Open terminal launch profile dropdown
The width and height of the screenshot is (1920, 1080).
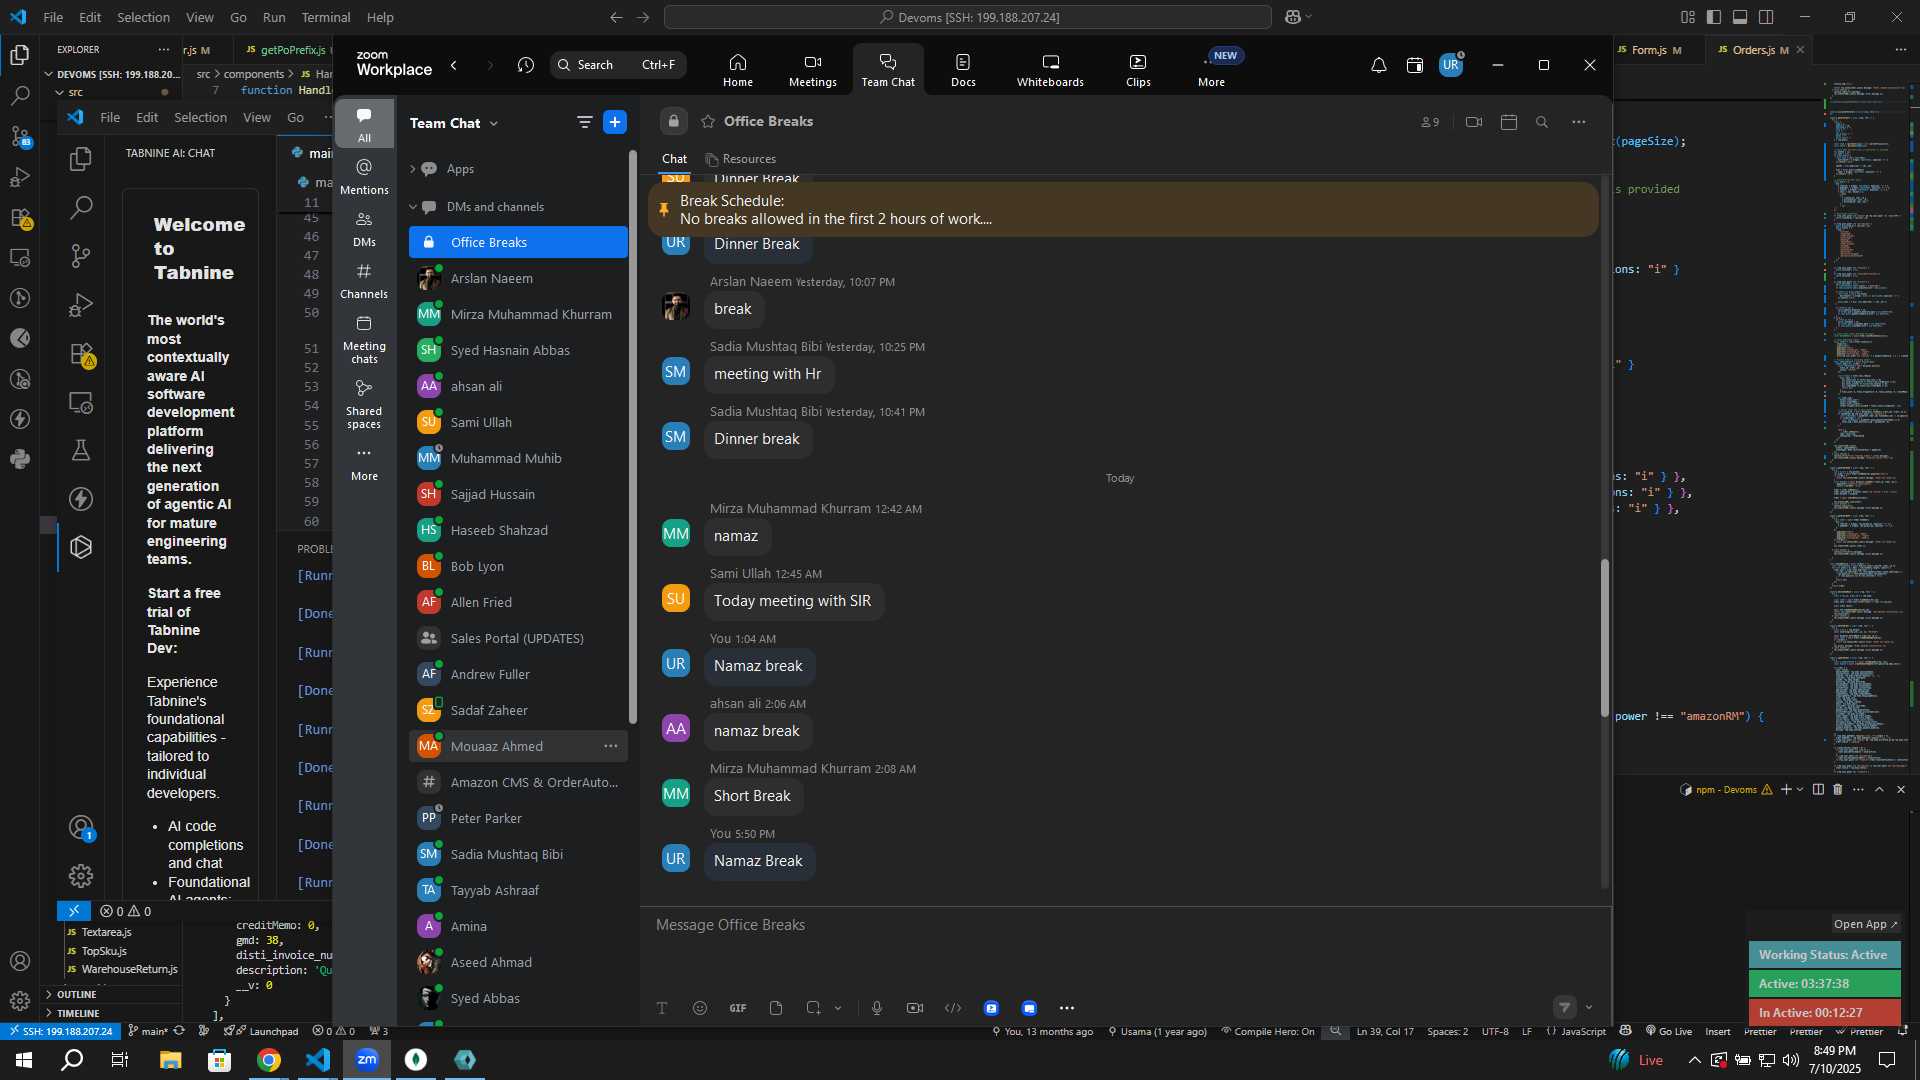(x=1800, y=790)
